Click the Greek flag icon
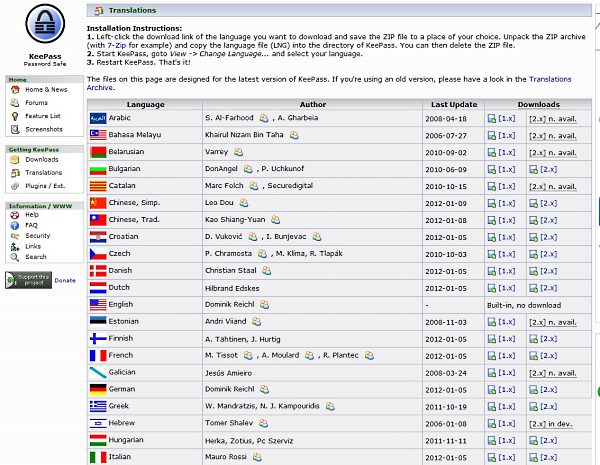This screenshot has width=600, height=465. (98, 406)
